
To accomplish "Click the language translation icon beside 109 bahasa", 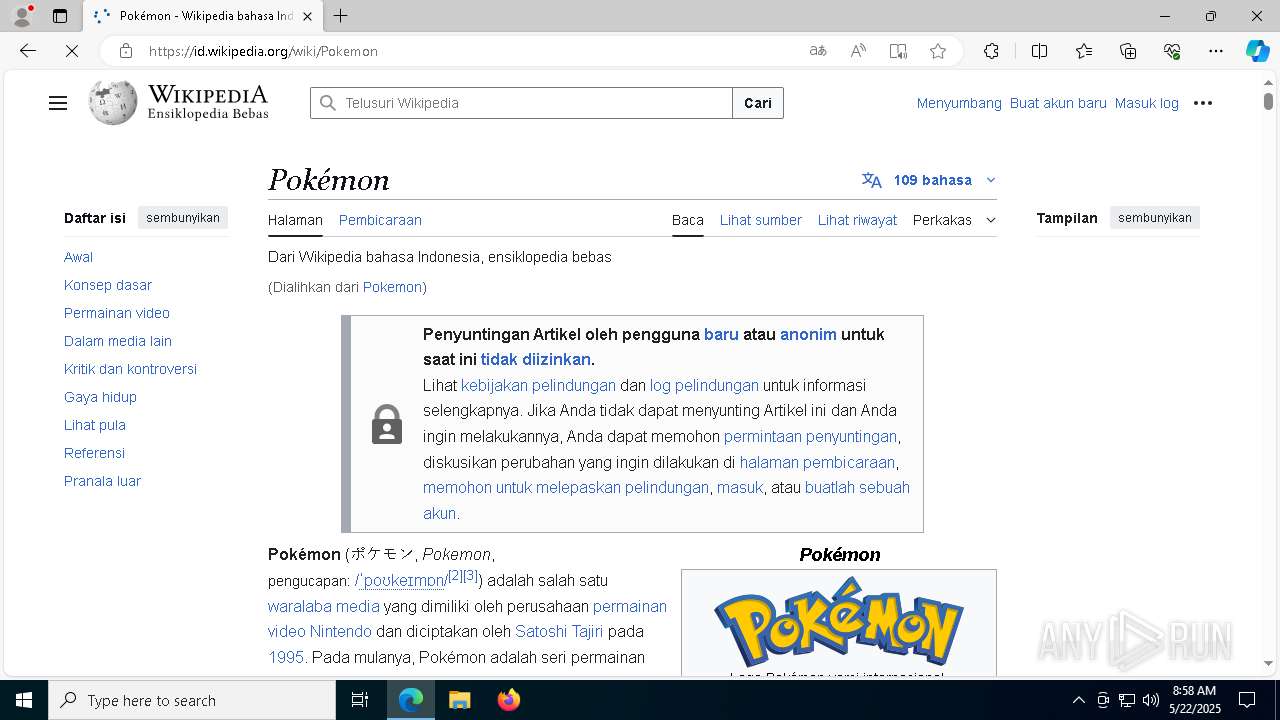I will [x=872, y=180].
